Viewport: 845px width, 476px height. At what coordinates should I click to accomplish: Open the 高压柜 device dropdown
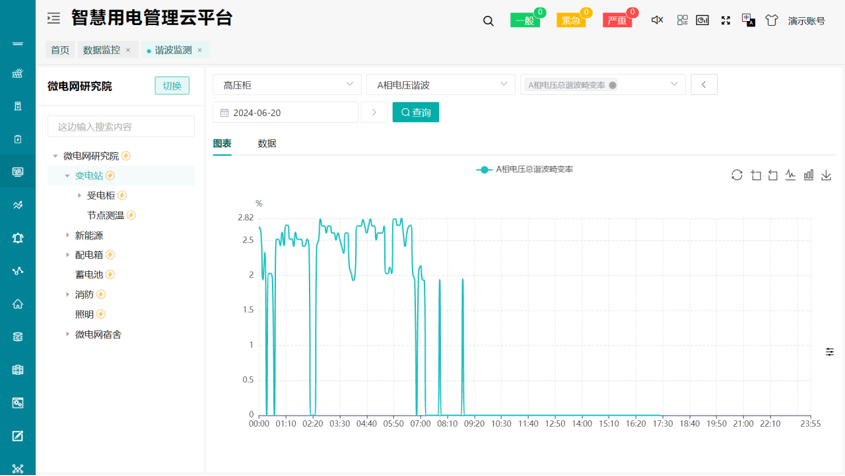click(287, 85)
